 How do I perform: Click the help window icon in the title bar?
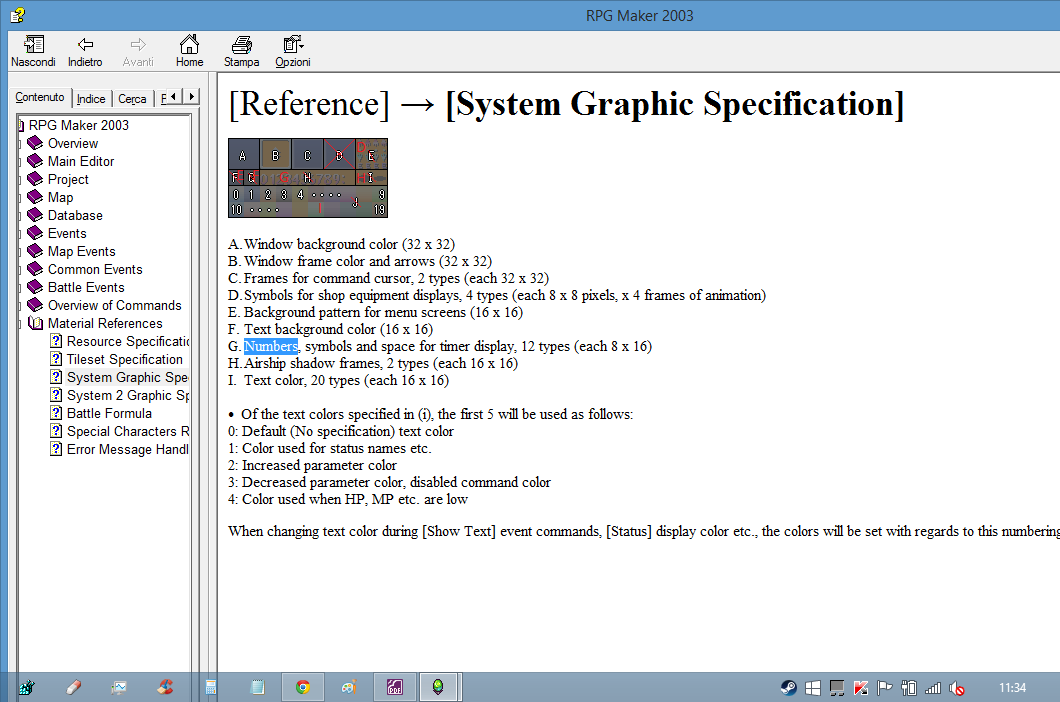pos(18,15)
